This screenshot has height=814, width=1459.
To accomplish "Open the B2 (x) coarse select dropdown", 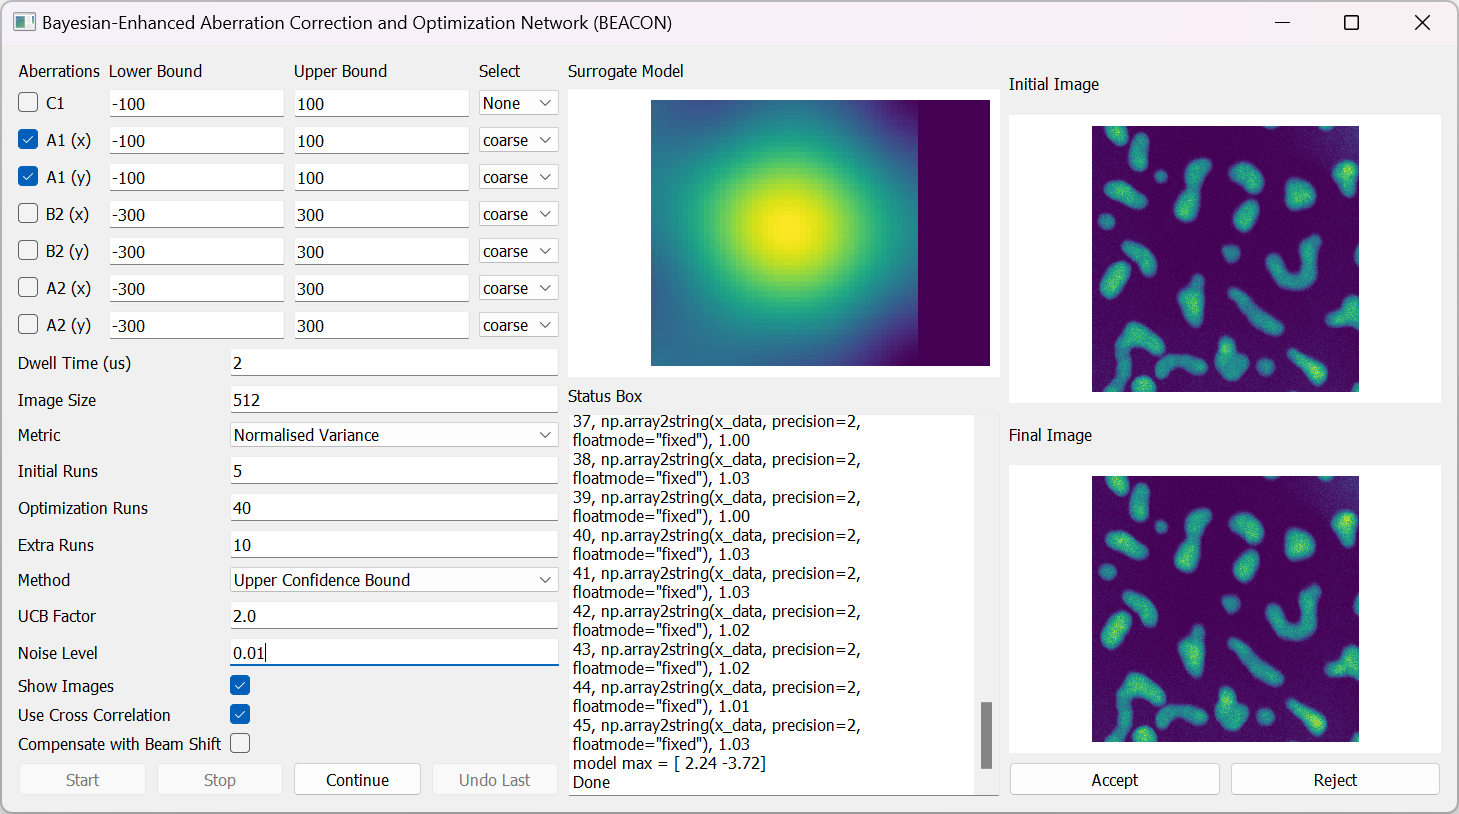I will coord(518,214).
